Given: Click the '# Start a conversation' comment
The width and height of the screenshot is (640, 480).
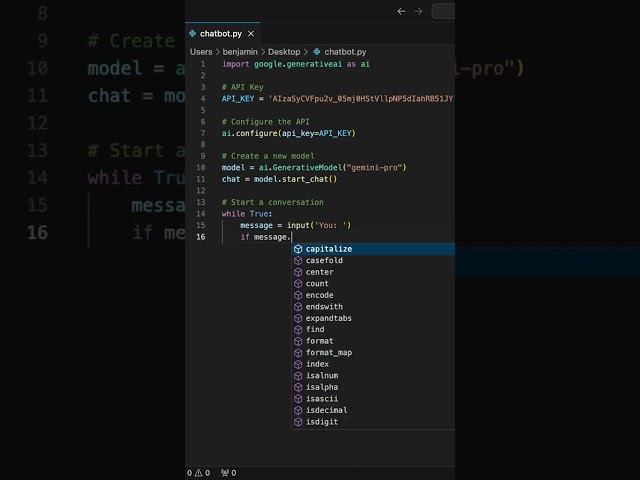Looking at the screenshot, I should 273,202.
